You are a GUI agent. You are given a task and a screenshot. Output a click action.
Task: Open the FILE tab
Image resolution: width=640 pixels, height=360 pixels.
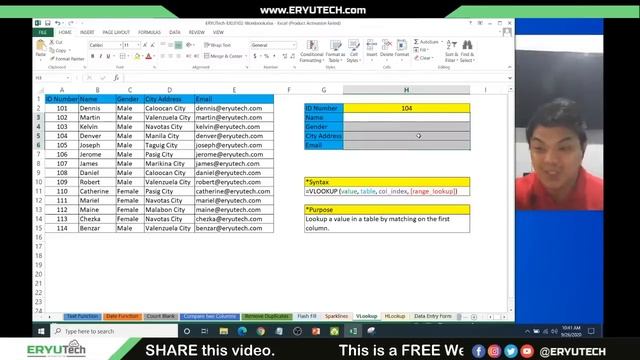pyautogui.click(x=42, y=32)
